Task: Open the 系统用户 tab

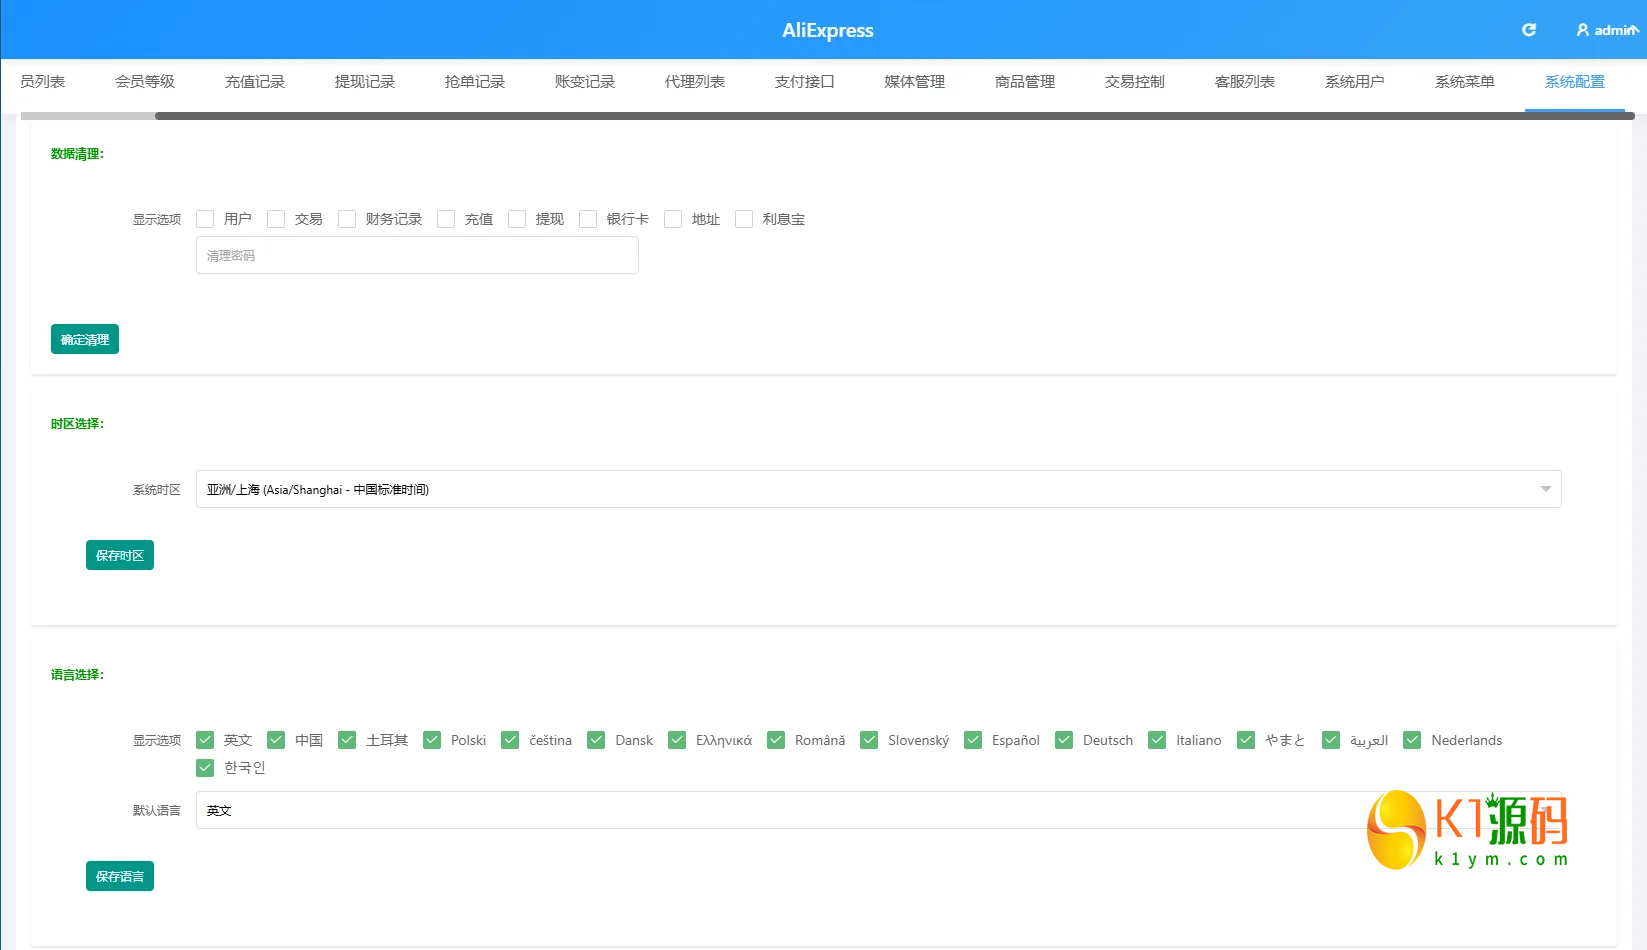Action: pos(1355,82)
